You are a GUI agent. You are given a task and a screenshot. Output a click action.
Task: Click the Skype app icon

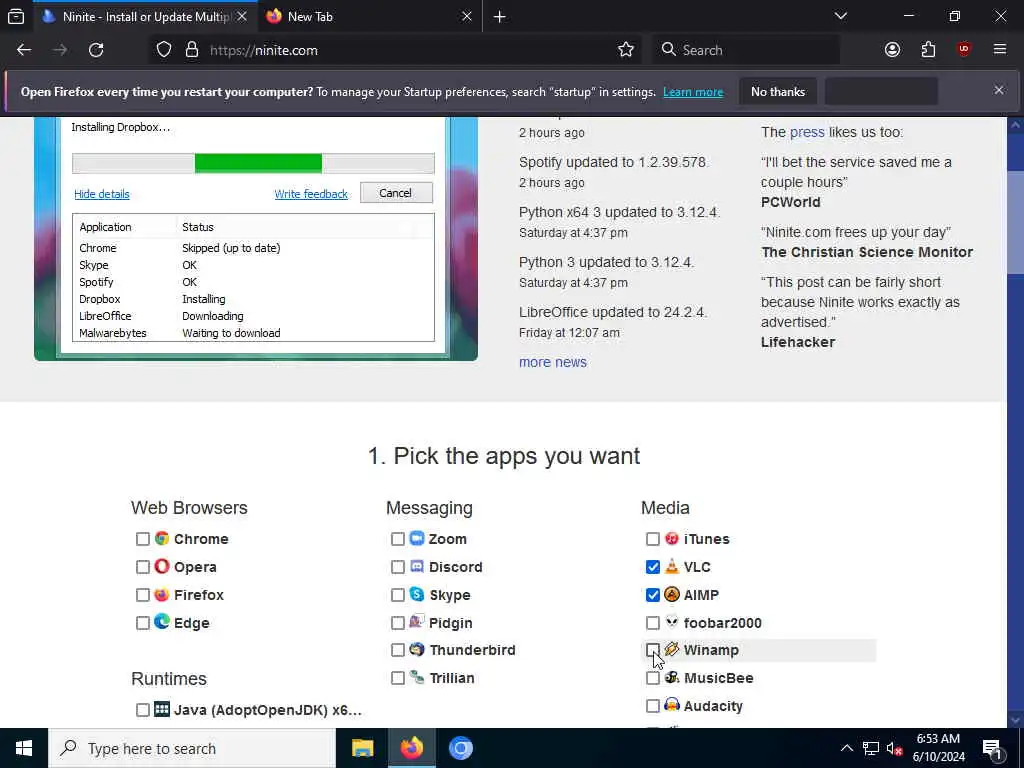(417, 594)
